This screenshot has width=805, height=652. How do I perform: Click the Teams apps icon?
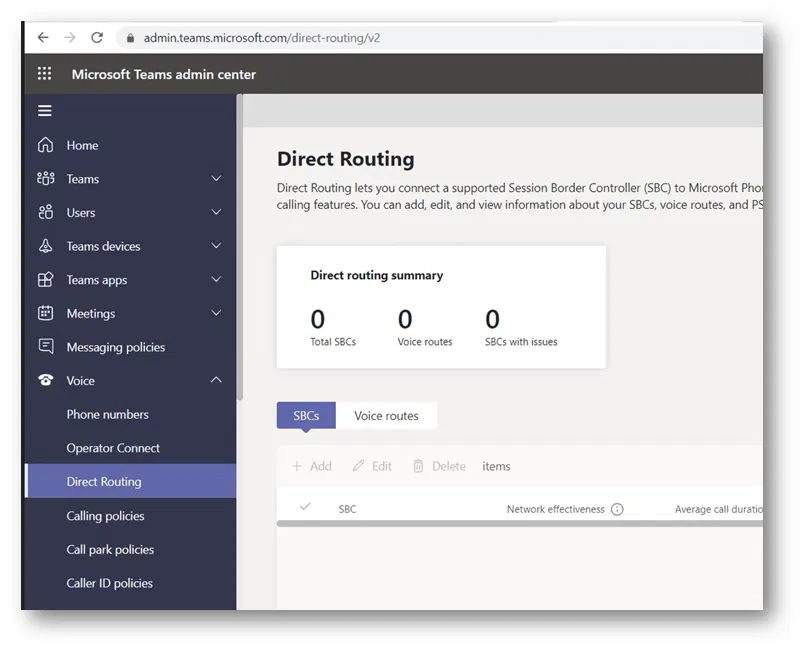pos(45,280)
